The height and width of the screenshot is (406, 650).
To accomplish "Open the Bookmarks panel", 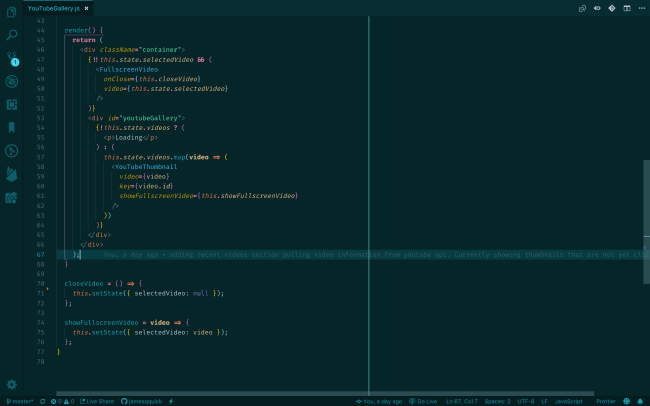I will [12, 127].
